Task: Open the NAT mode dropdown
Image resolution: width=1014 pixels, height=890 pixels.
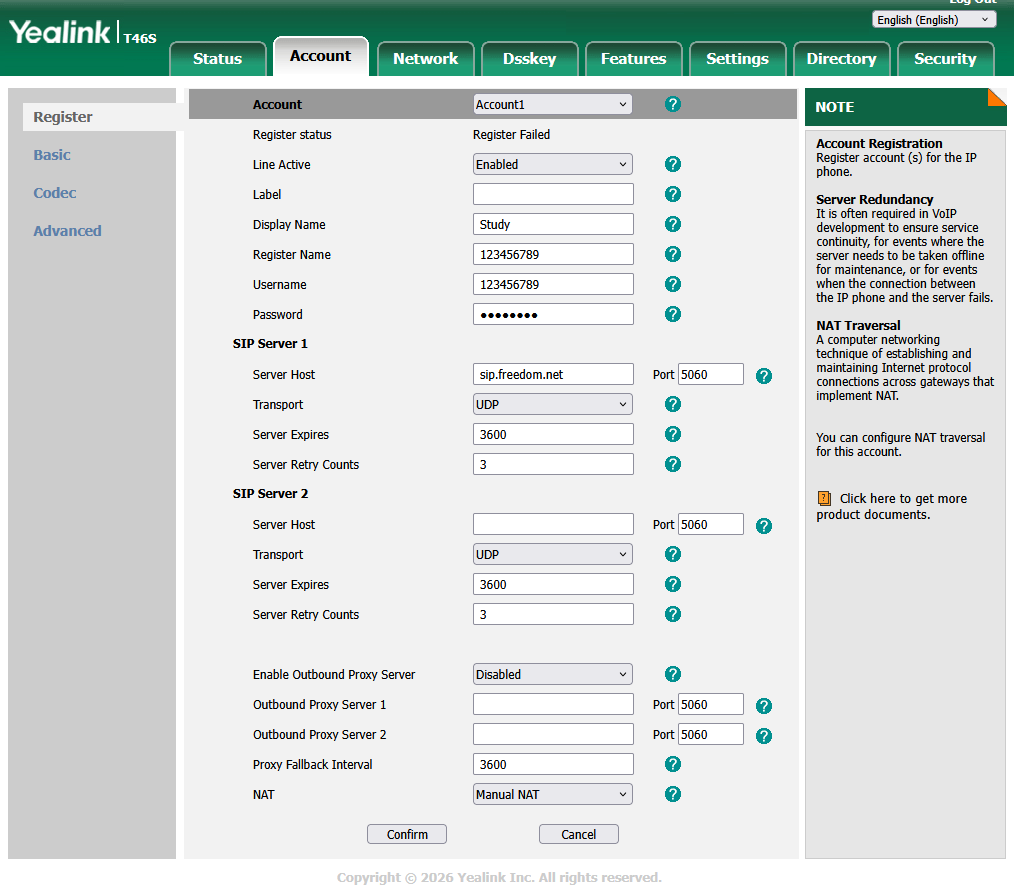Action: 552,794
